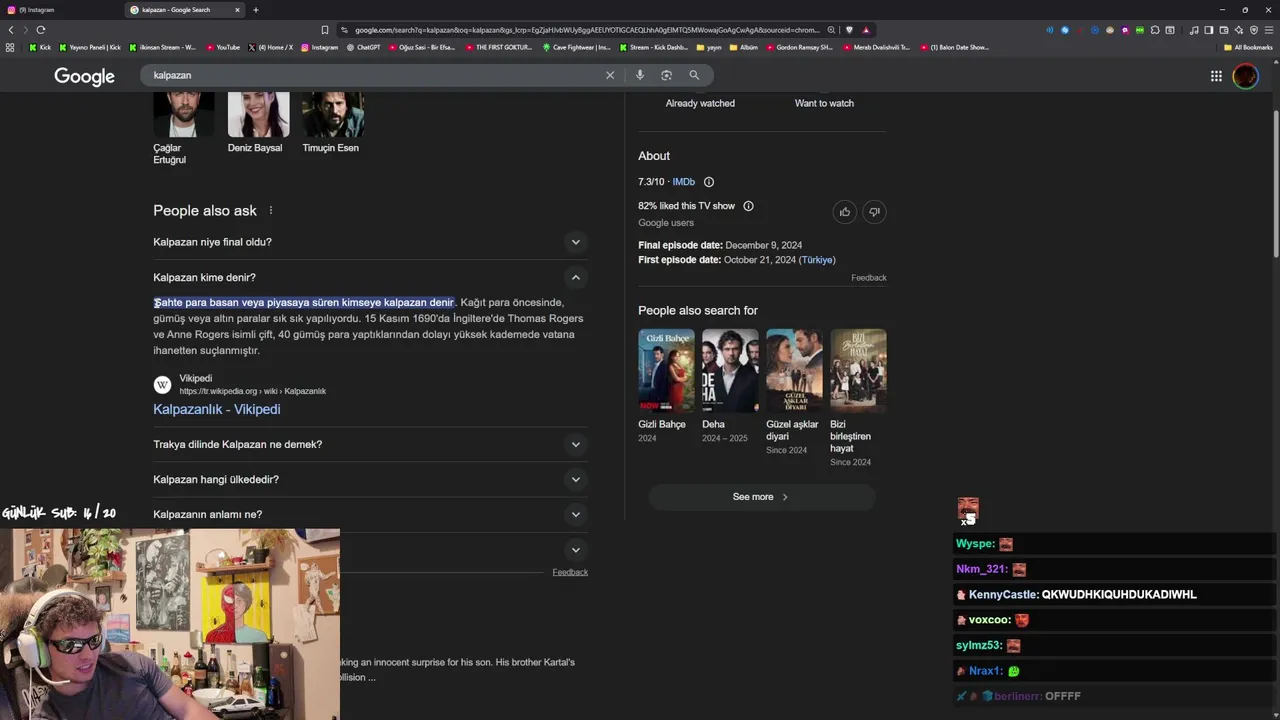Open the Google apps grid
1280x720 pixels.
tap(1216, 76)
